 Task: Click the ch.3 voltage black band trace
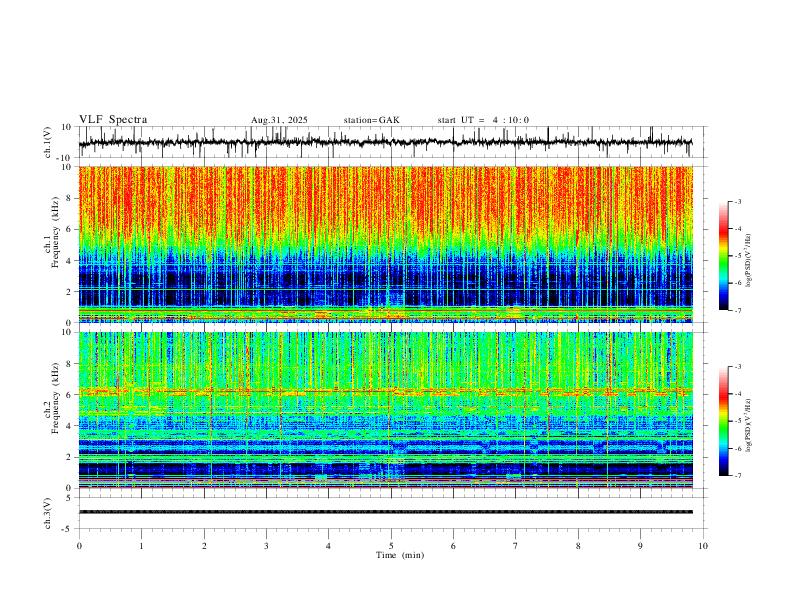[x=385, y=512]
